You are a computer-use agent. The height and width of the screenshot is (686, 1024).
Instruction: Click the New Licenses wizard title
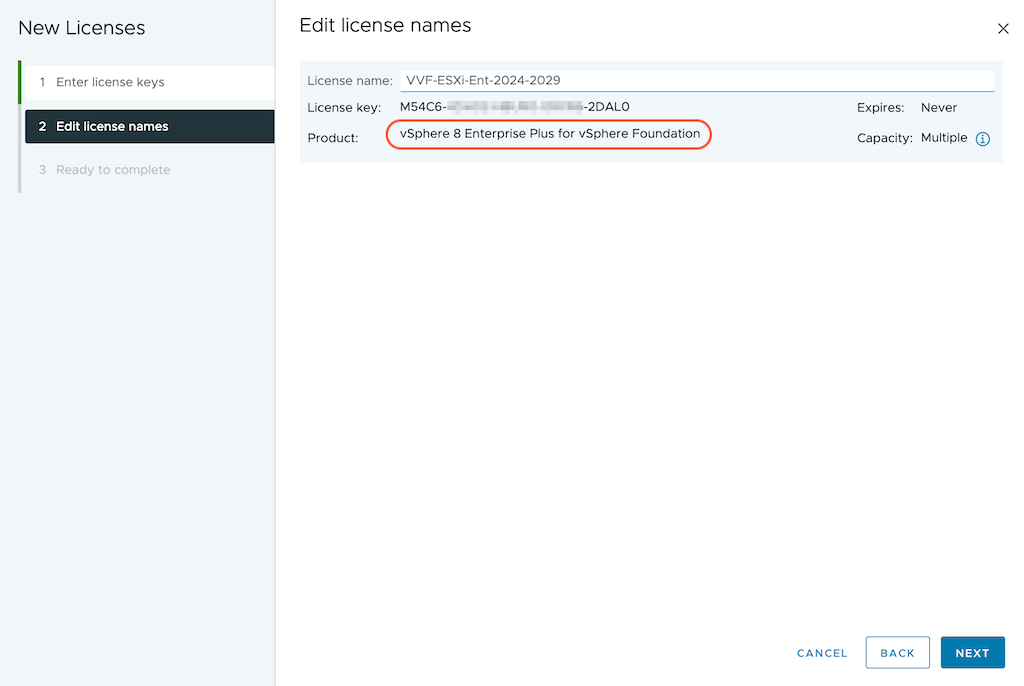82,28
